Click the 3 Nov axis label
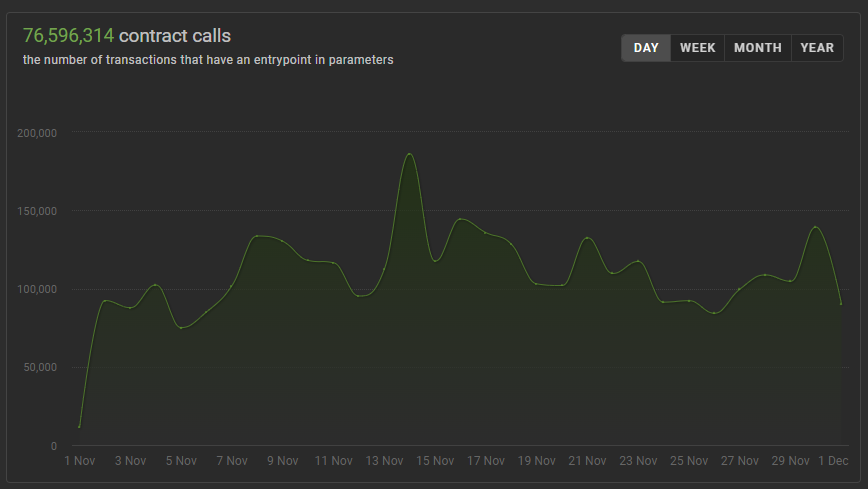Image resolution: width=868 pixels, height=489 pixels. pos(131,461)
